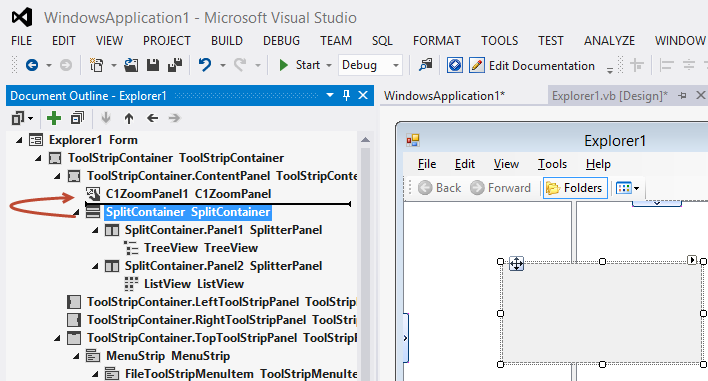Collapse the FileToolStripMenuItem node

coord(95,374)
